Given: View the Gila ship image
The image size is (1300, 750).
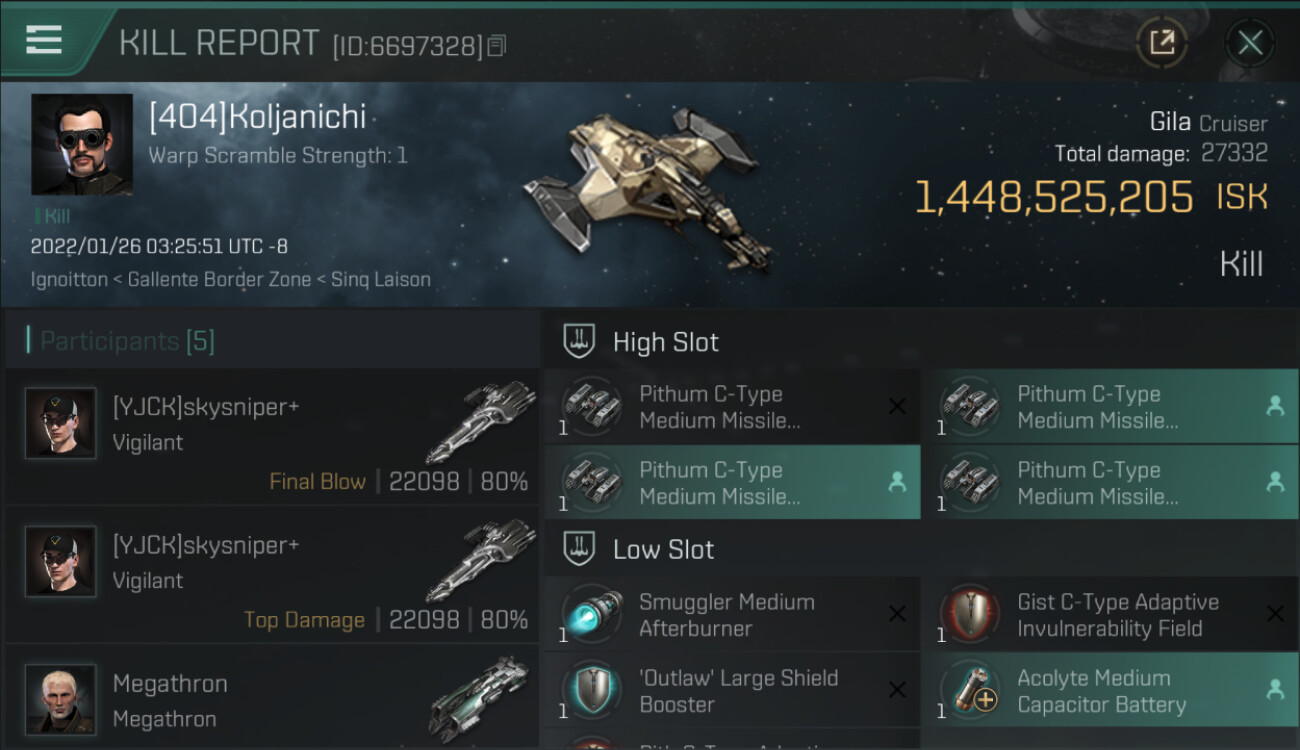Looking at the screenshot, I should coord(650,185).
